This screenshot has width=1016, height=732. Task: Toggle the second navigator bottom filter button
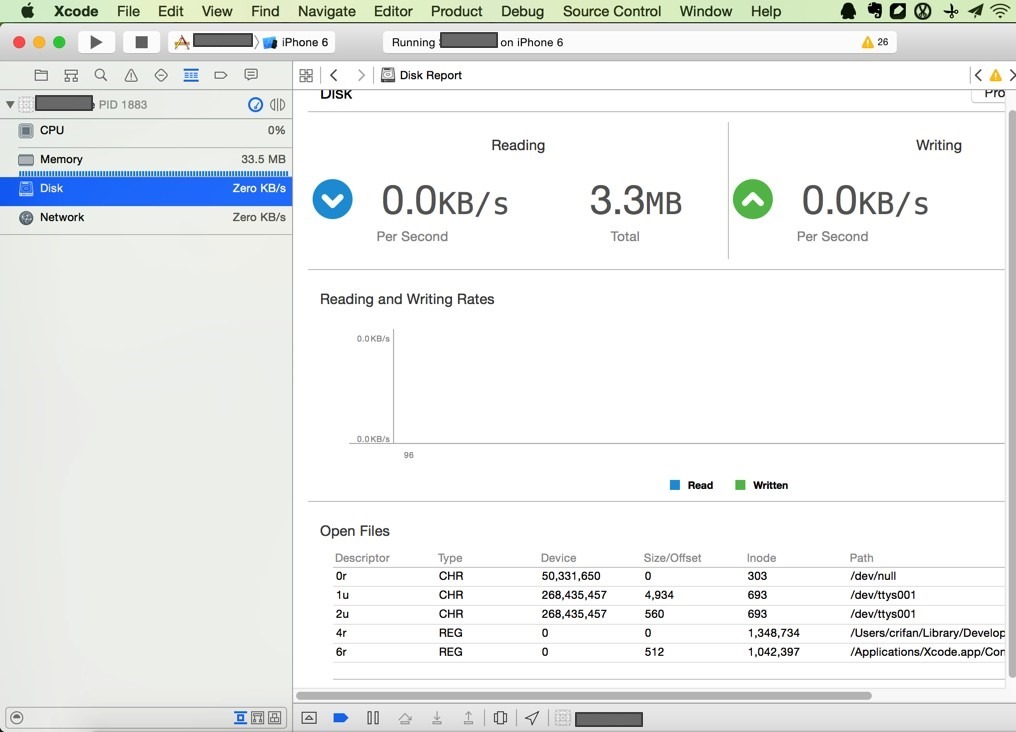pos(257,718)
